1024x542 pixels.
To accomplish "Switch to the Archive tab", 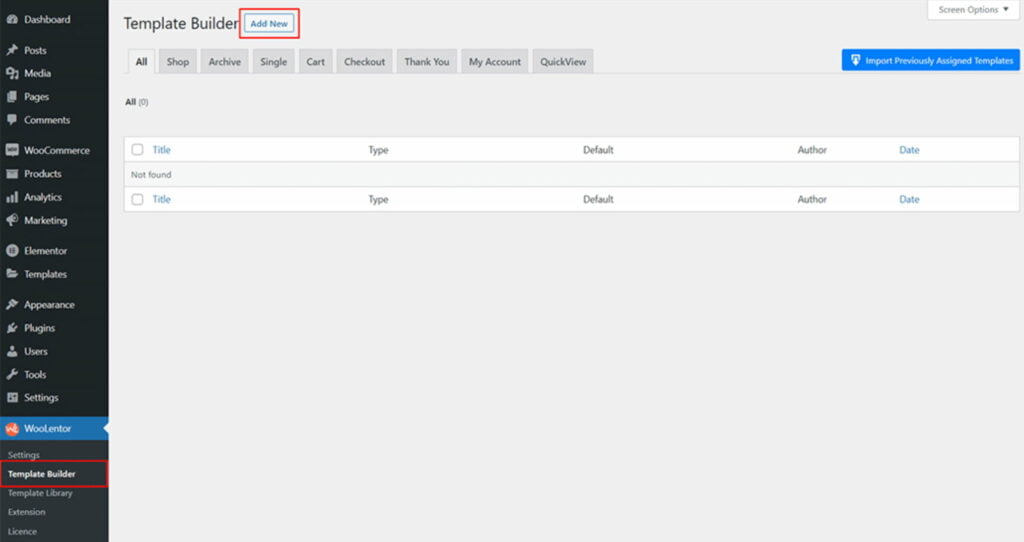I will [225, 62].
